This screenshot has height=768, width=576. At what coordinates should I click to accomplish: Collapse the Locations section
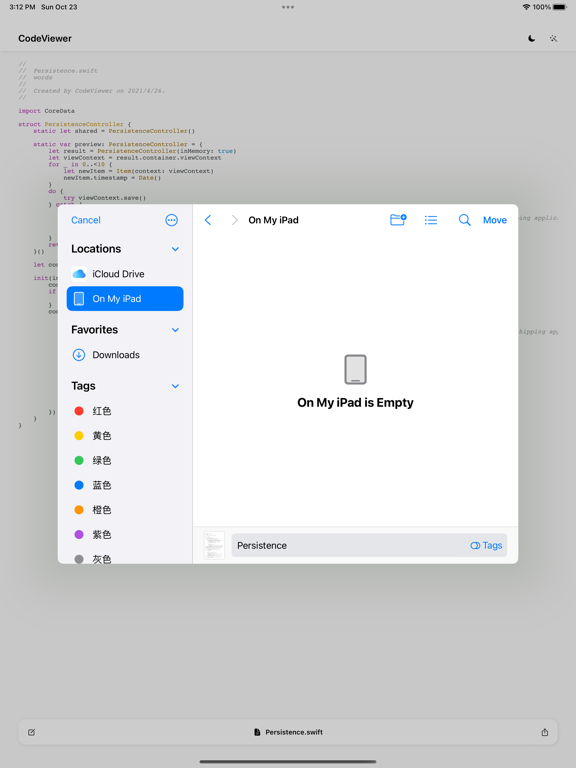[175, 249]
